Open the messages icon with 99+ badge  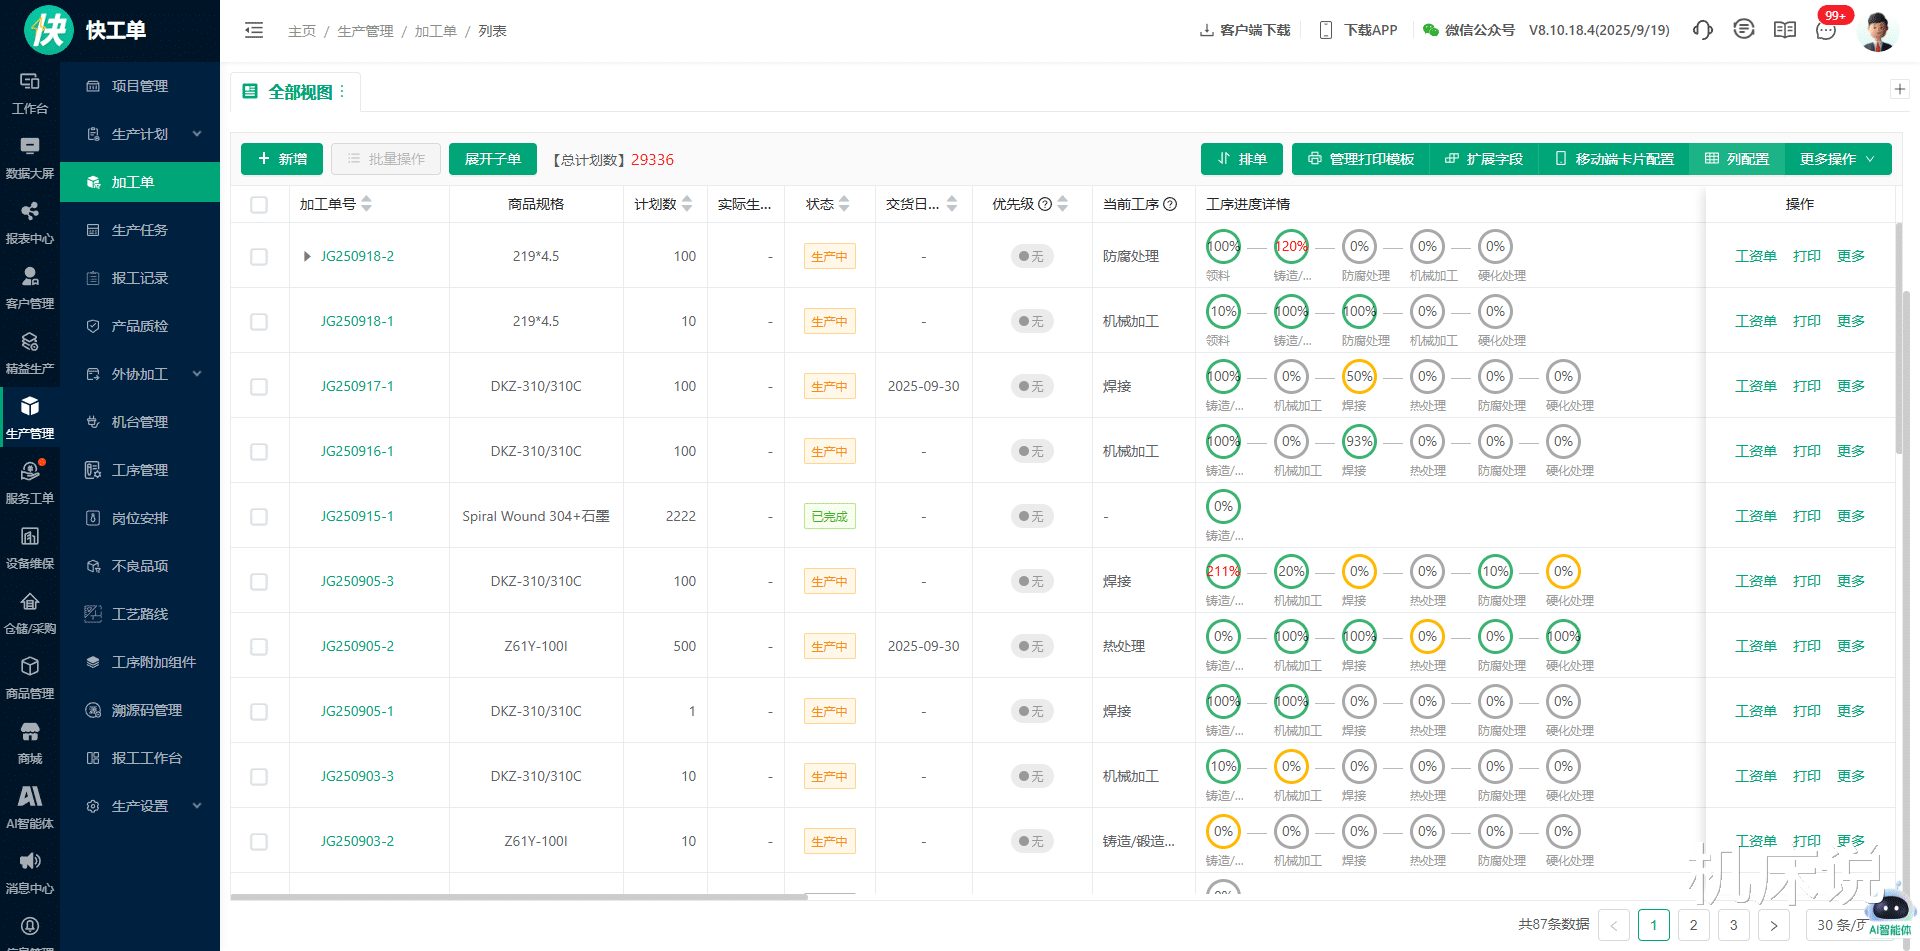pos(1826,30)
